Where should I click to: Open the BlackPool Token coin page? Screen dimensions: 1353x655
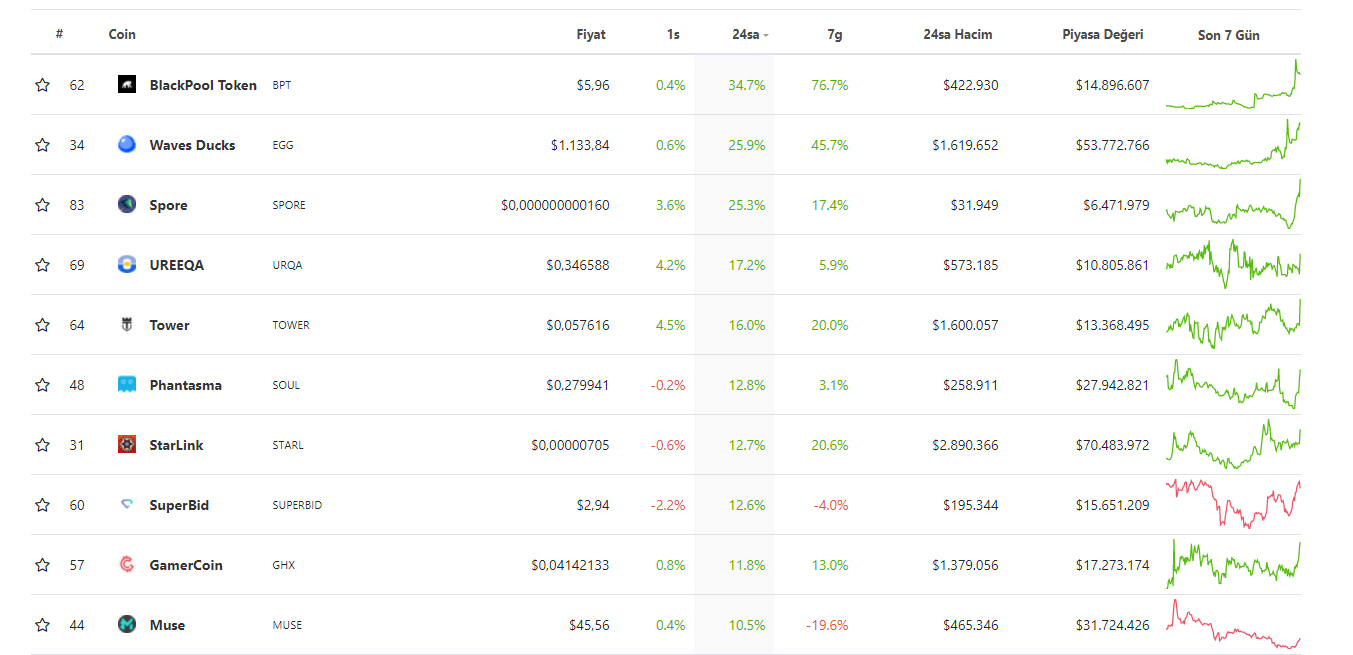click(x=203, y=85)
